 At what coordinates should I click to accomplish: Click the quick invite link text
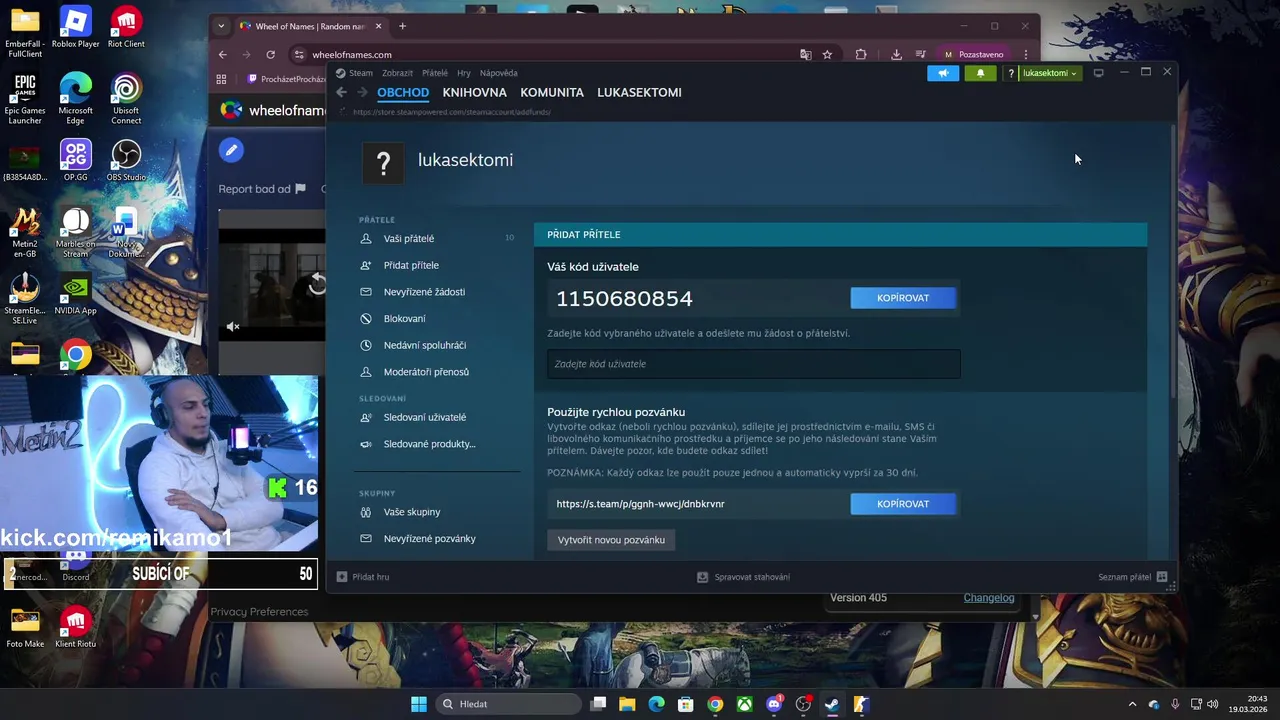[x=640, y=504]
